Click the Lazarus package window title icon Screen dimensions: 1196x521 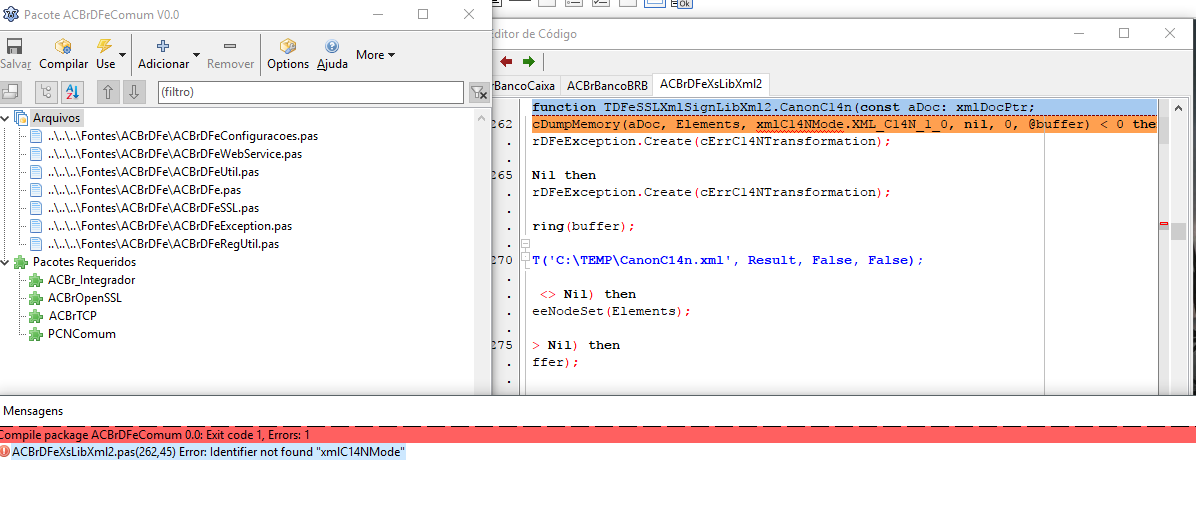(11, 14)
